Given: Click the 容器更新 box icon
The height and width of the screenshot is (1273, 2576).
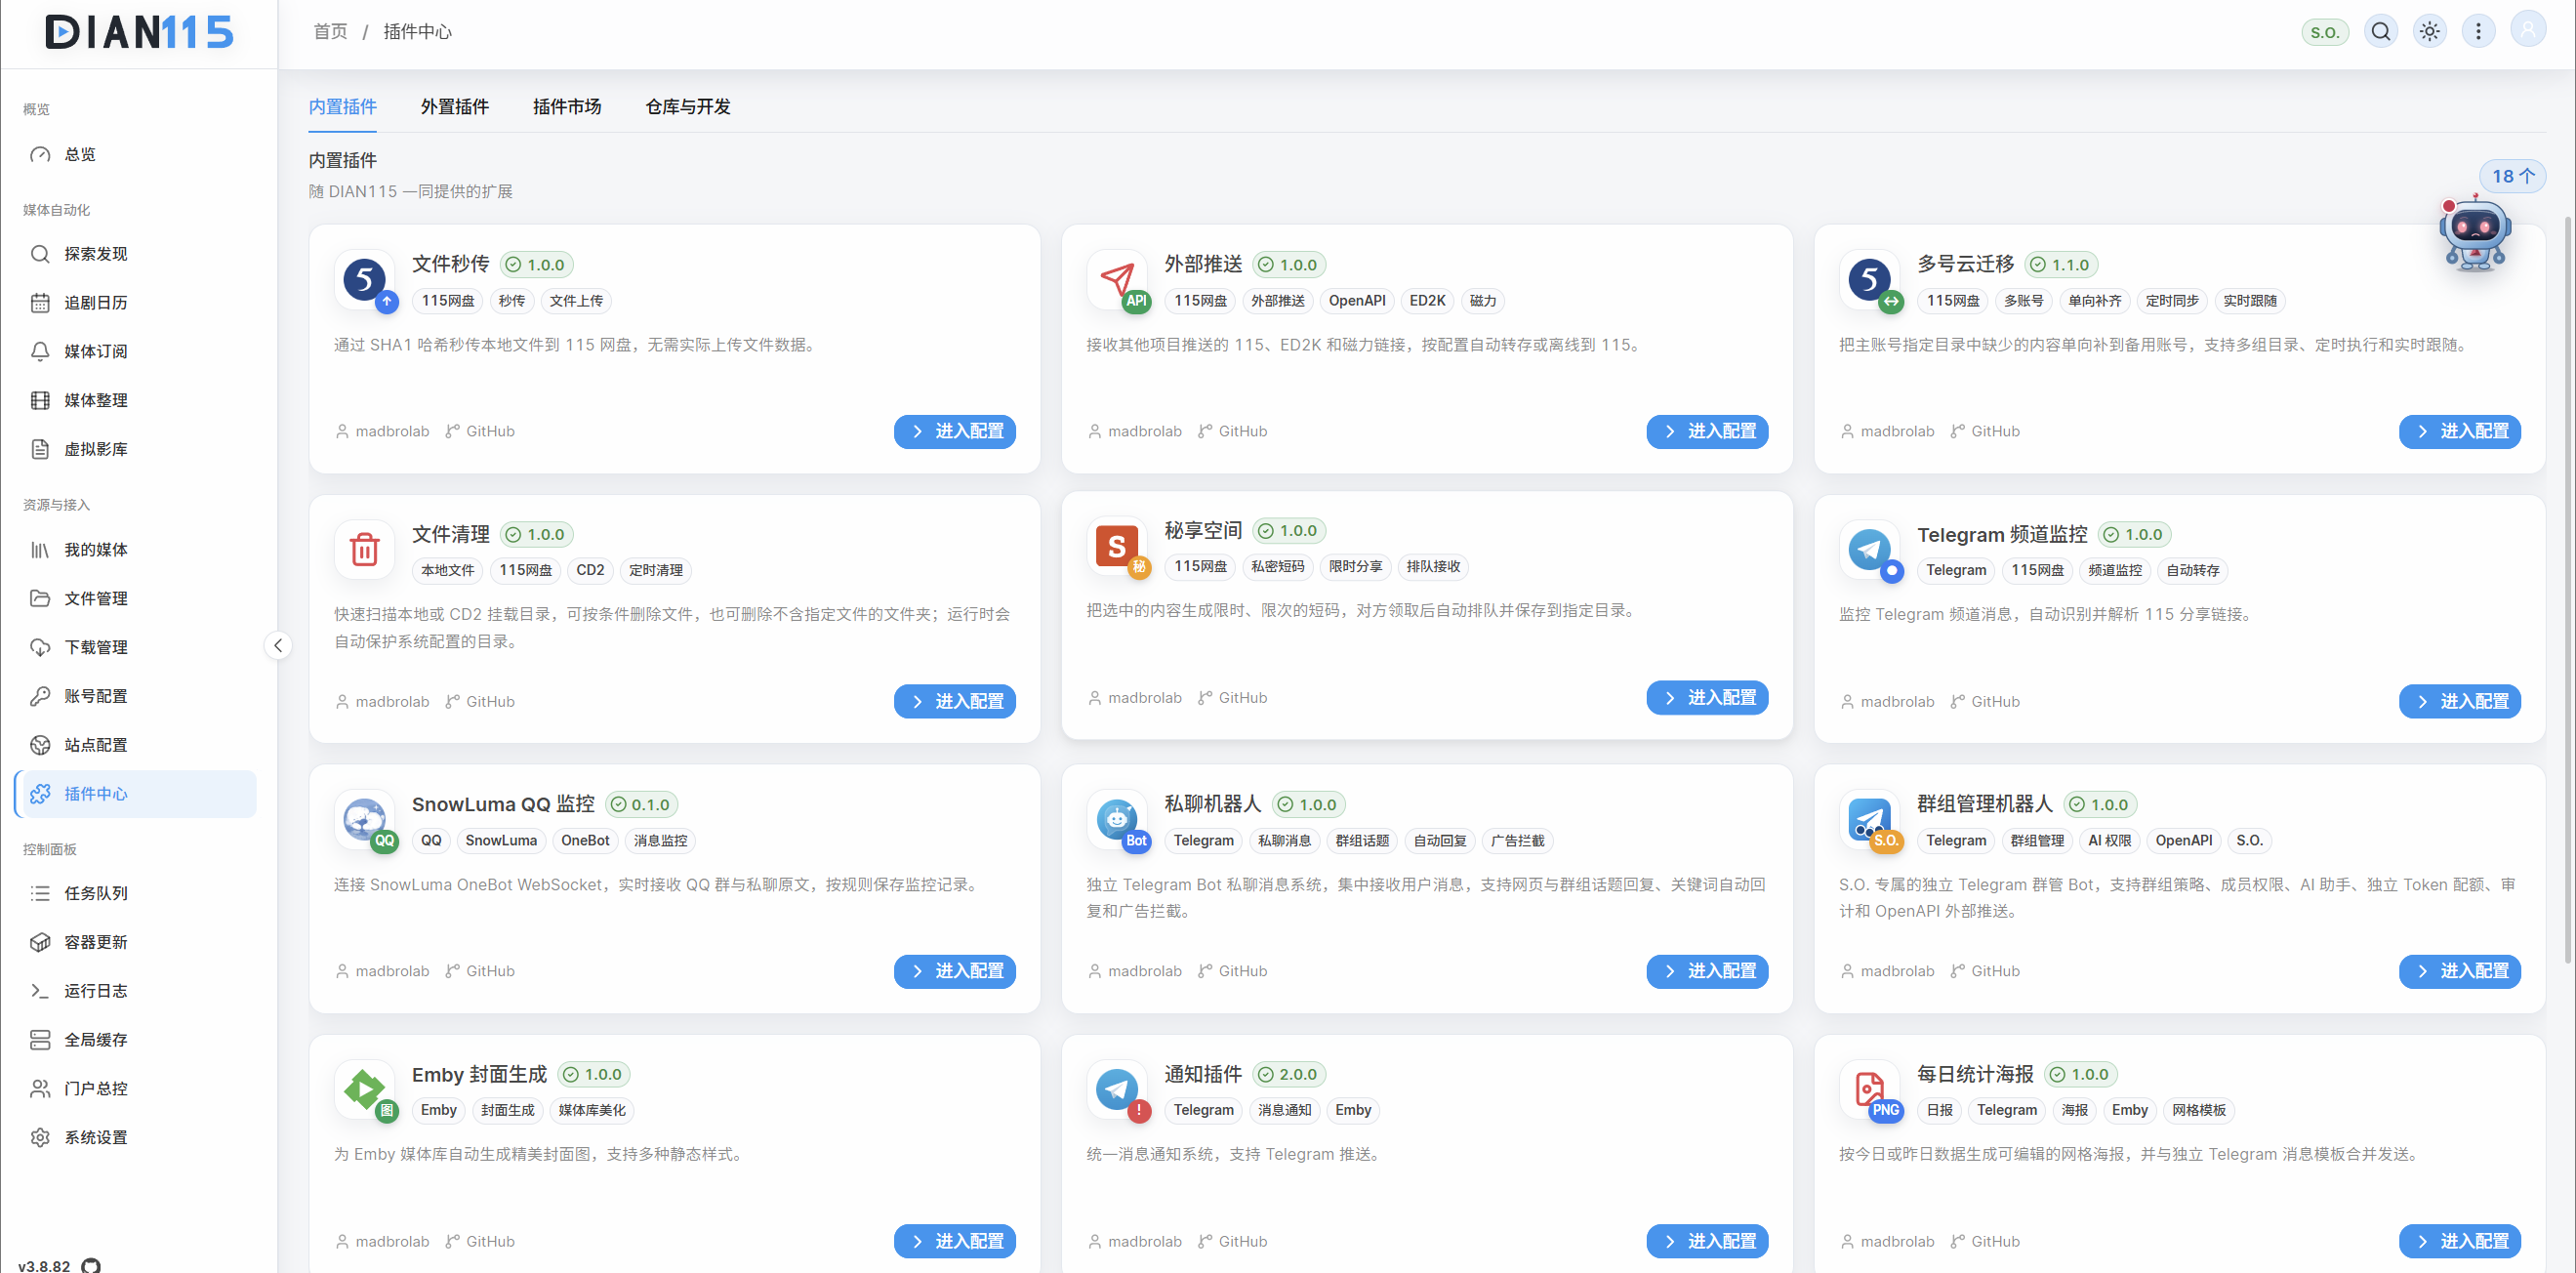Looking at the screenshot, I should coord(40,942).
